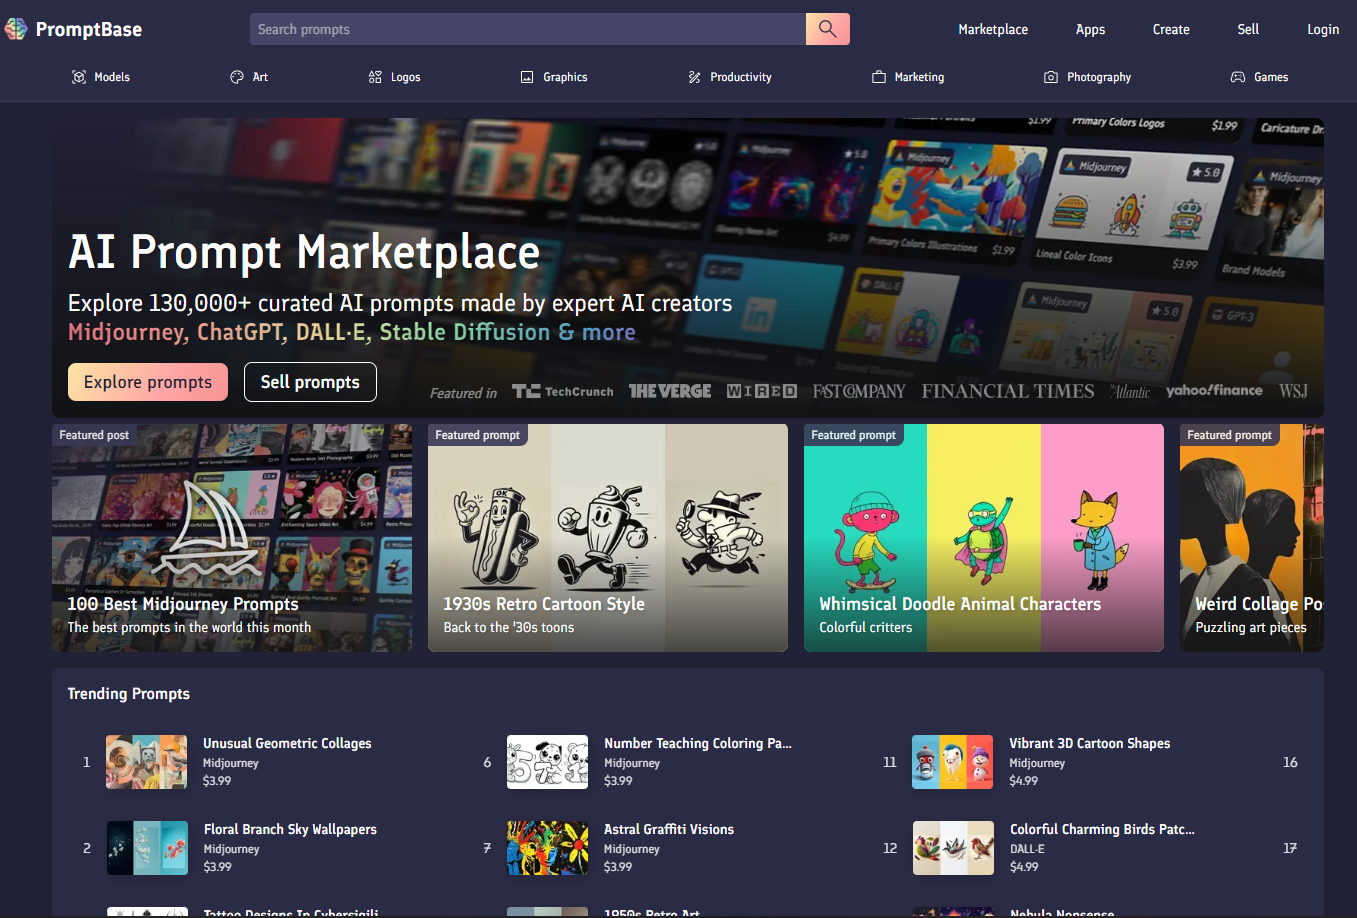The image size is (1357, 918).
Task: Click the 'Back to the '30s toons' subtitle
Action: tap(509, 627)
